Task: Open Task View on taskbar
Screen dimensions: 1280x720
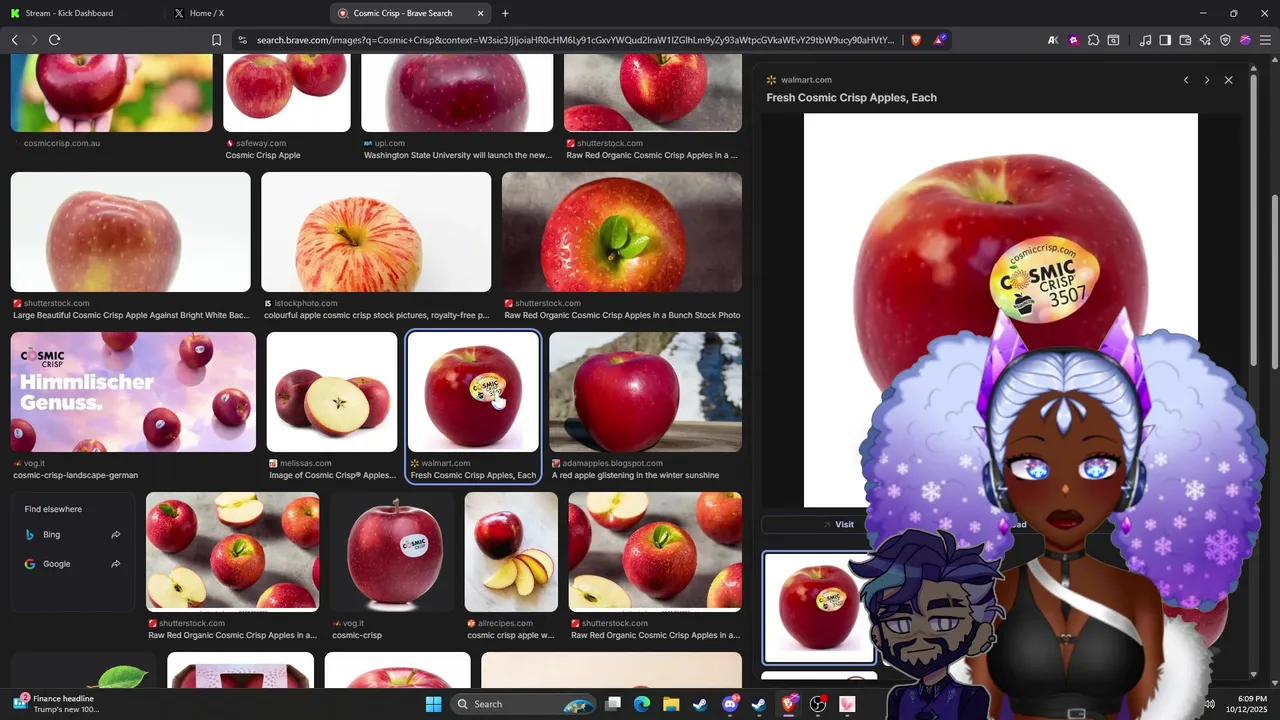Action: click(x=613, y=704)
